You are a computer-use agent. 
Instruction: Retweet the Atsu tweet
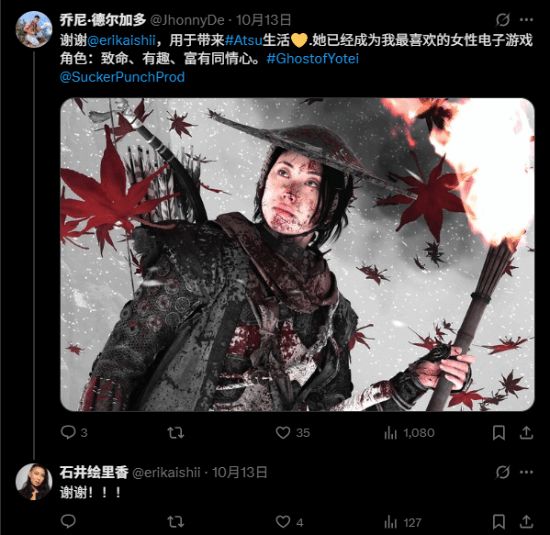[176, 433]
